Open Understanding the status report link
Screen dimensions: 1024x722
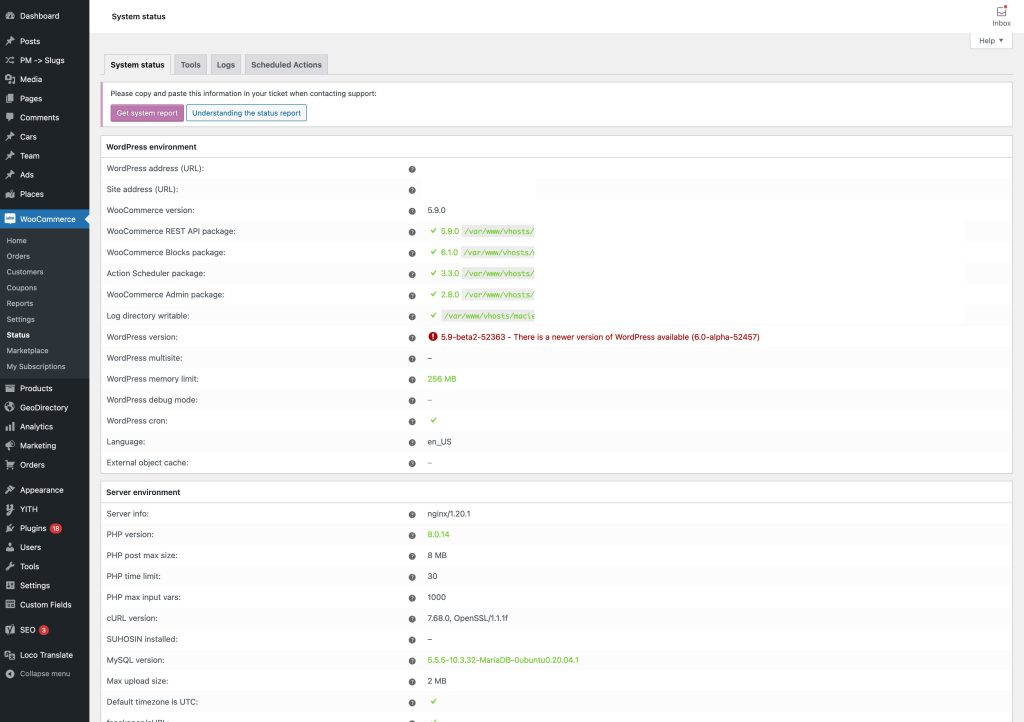tap(246, 113)
